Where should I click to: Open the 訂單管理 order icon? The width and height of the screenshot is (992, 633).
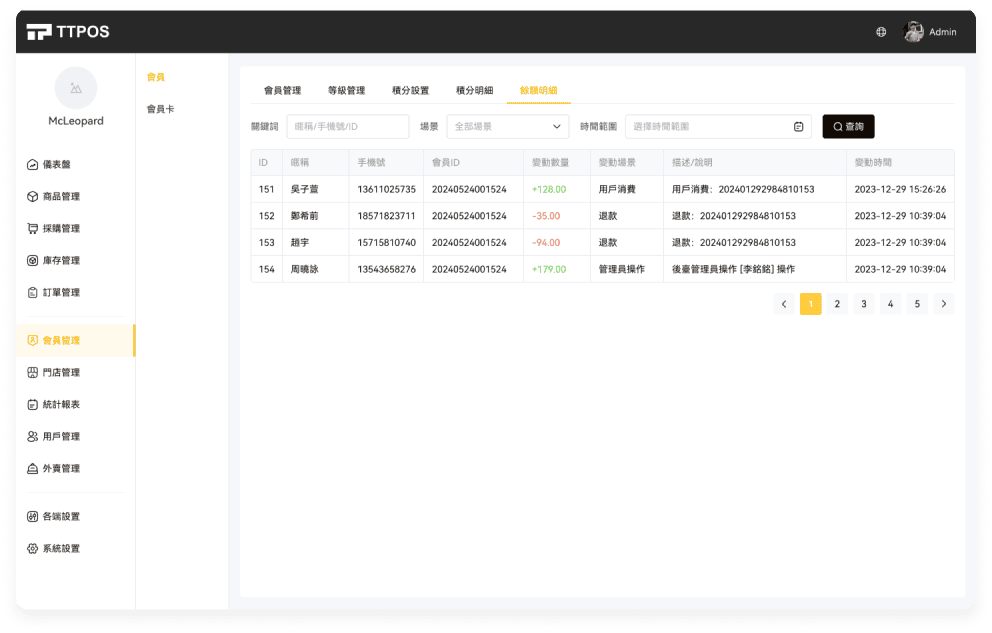point(33,293)
